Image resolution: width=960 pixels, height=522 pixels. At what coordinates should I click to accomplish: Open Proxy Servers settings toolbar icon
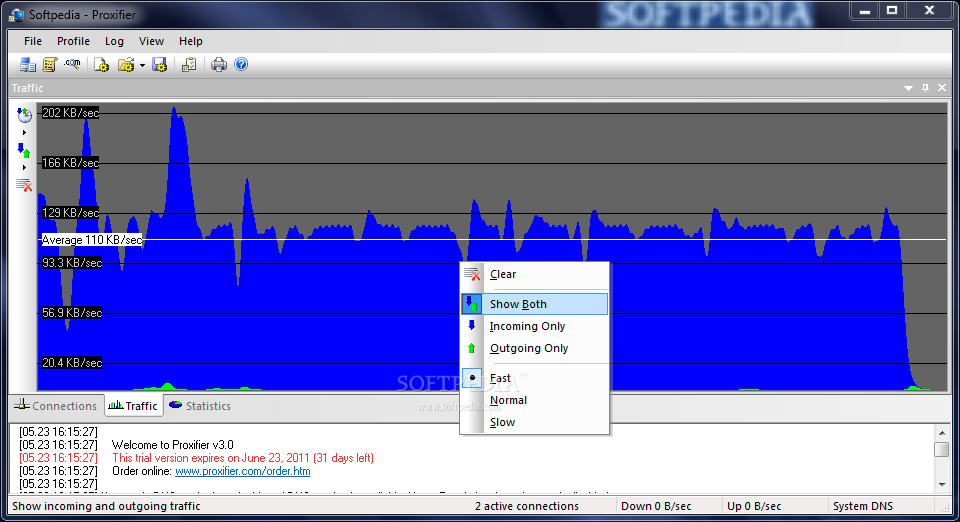(28, 64)
